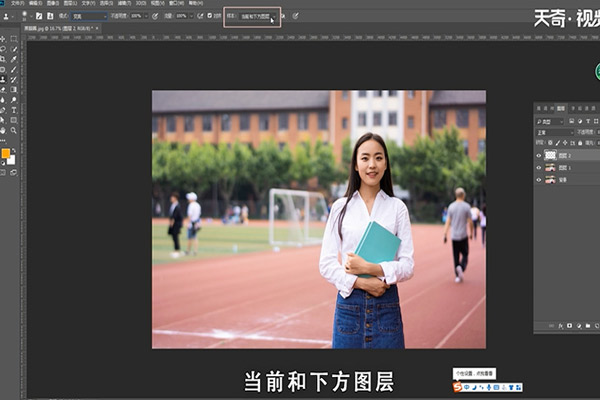
Task: Select the Eyedropper tool
Action: click(x=14, y=59)
